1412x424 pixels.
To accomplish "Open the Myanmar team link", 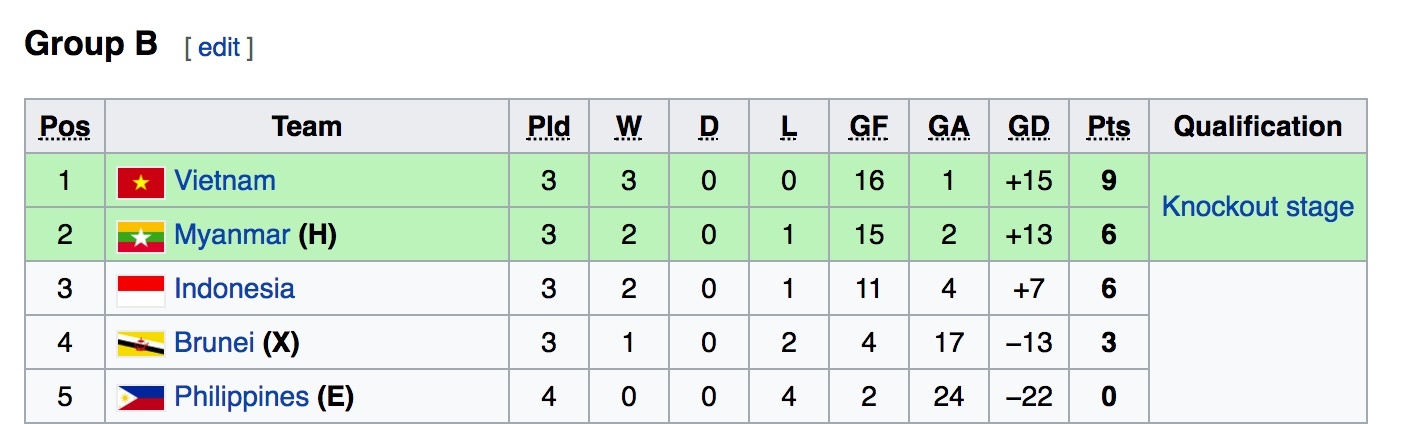I will coord(232,235).
